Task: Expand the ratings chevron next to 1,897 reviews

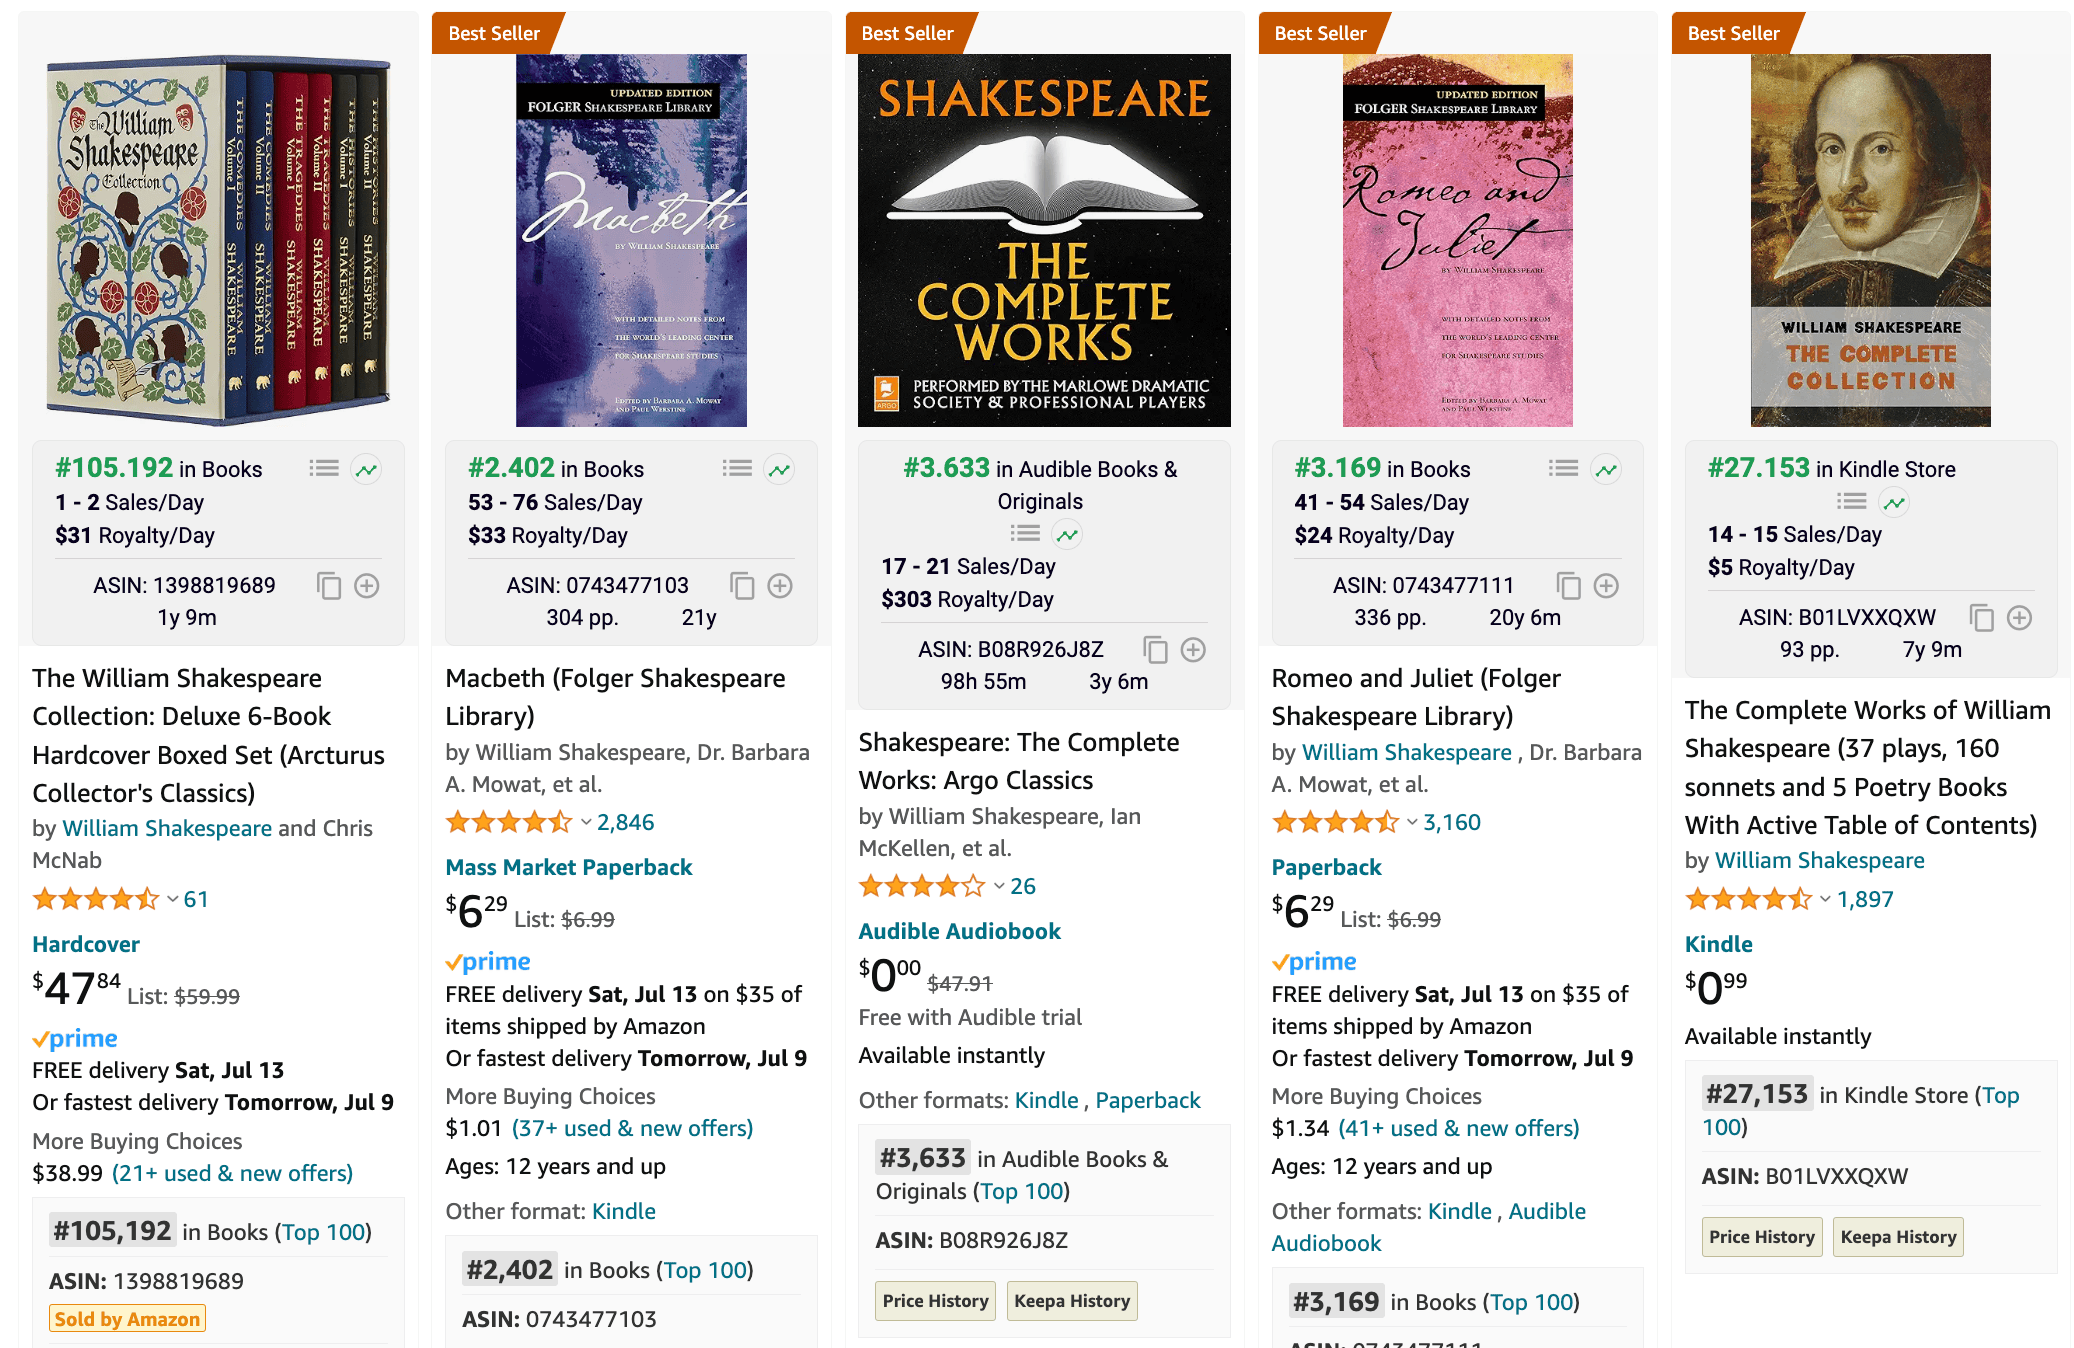Action: point(1825,900)
